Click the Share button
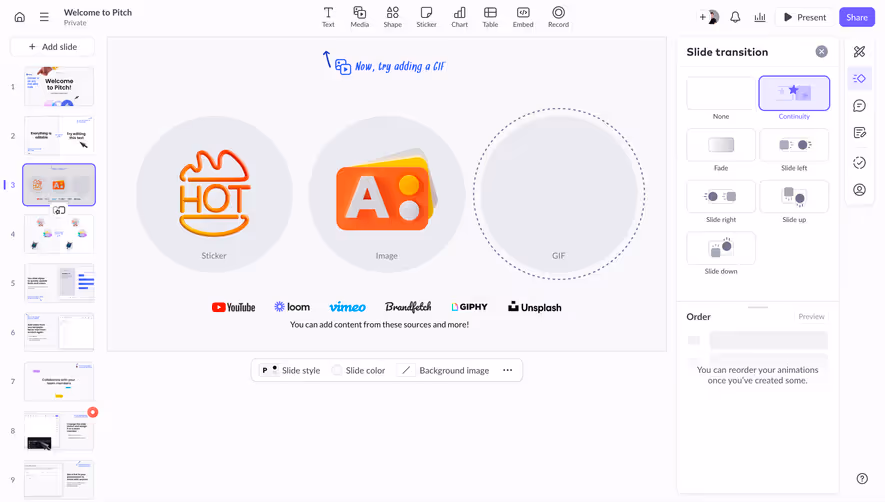885x502 pixels. pyautogui.click(x=856, y=18)
